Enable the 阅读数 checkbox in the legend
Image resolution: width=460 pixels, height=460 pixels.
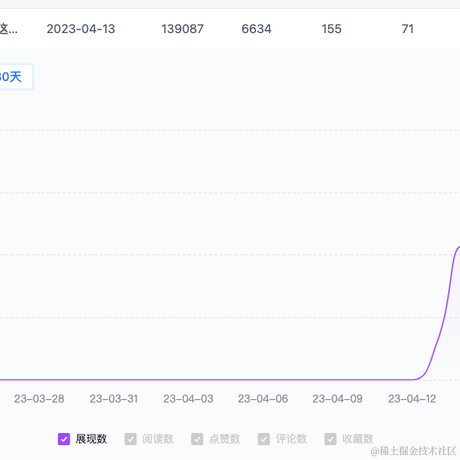(130, 439)
